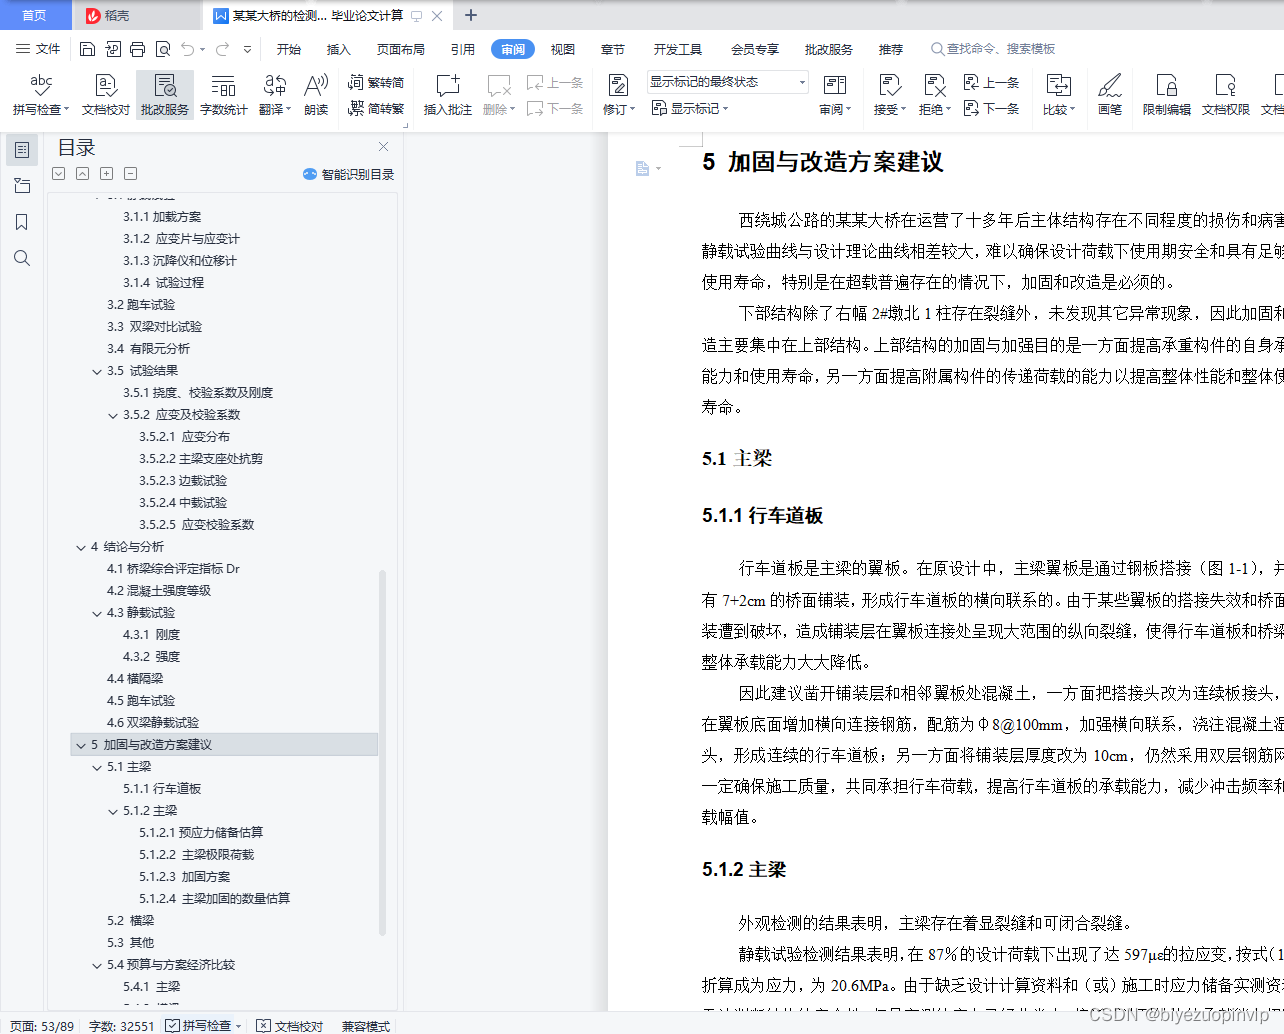Switch to the 引用 tab
The image size is (1284, 1034).
(463, 49)
